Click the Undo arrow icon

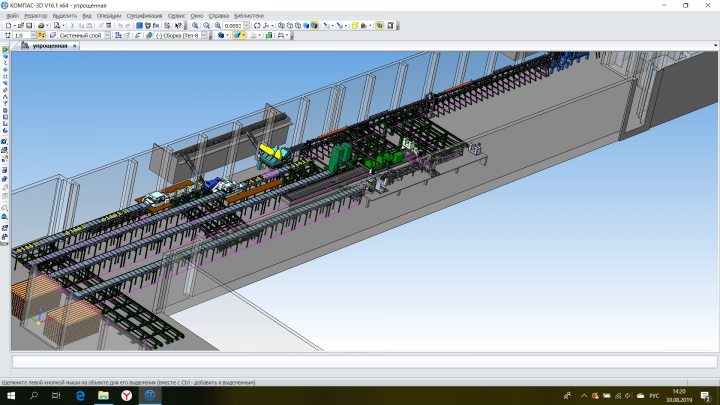tap(120, 26)
